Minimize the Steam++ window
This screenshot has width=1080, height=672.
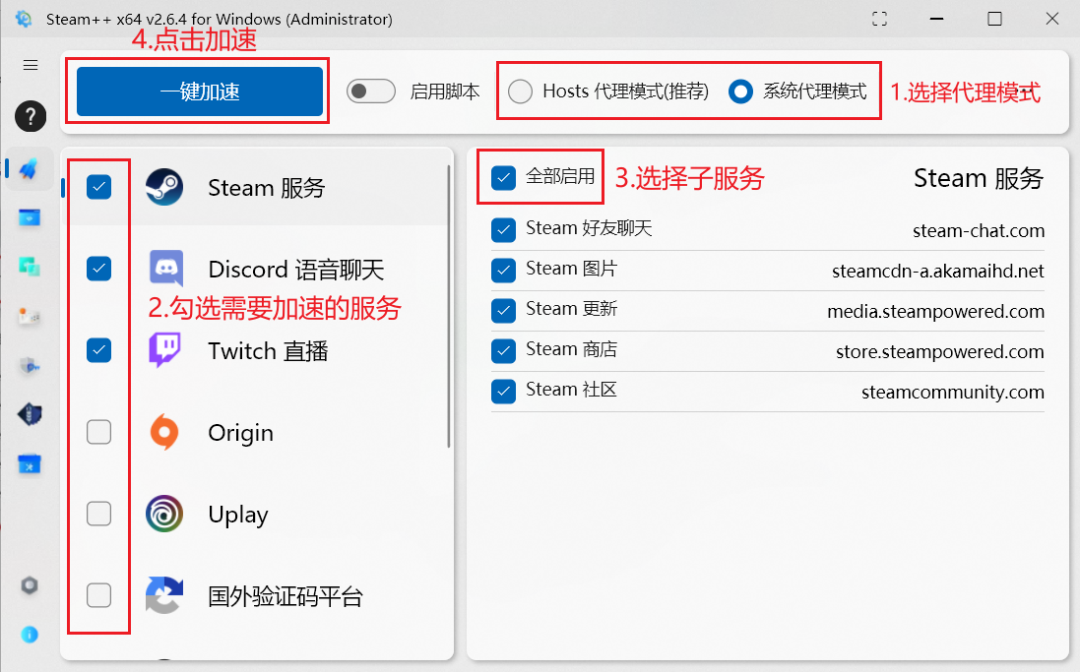pos(937,19)
